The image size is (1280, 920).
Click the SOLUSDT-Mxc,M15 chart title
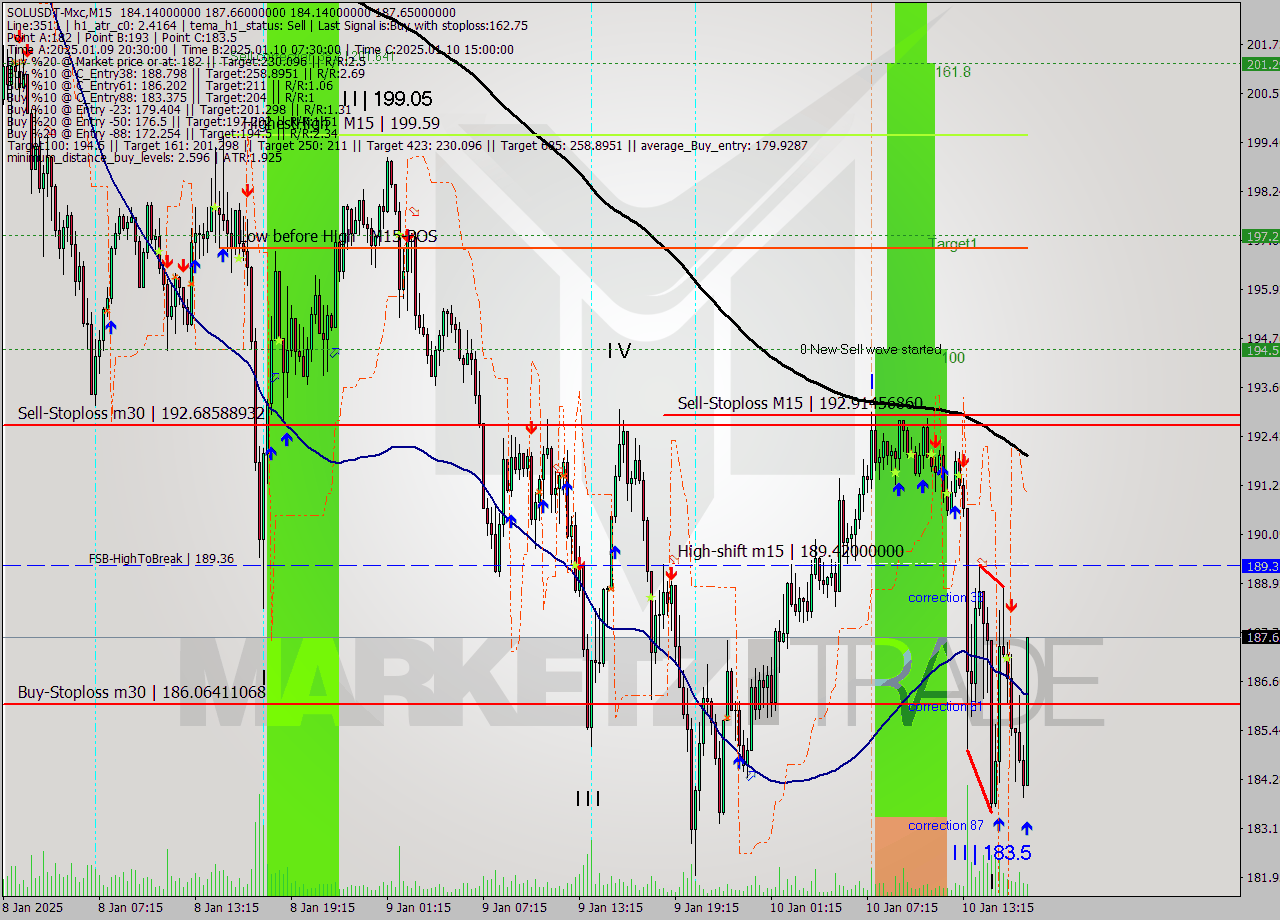59,12
